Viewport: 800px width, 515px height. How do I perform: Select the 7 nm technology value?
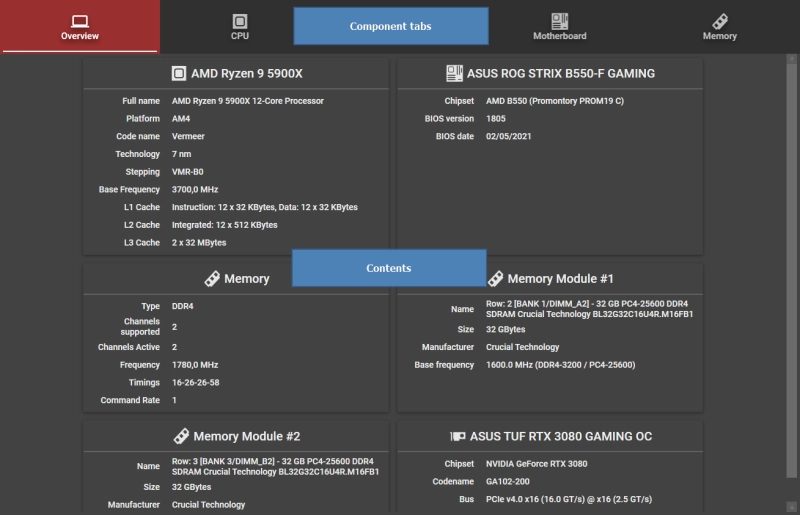(181, 154)
